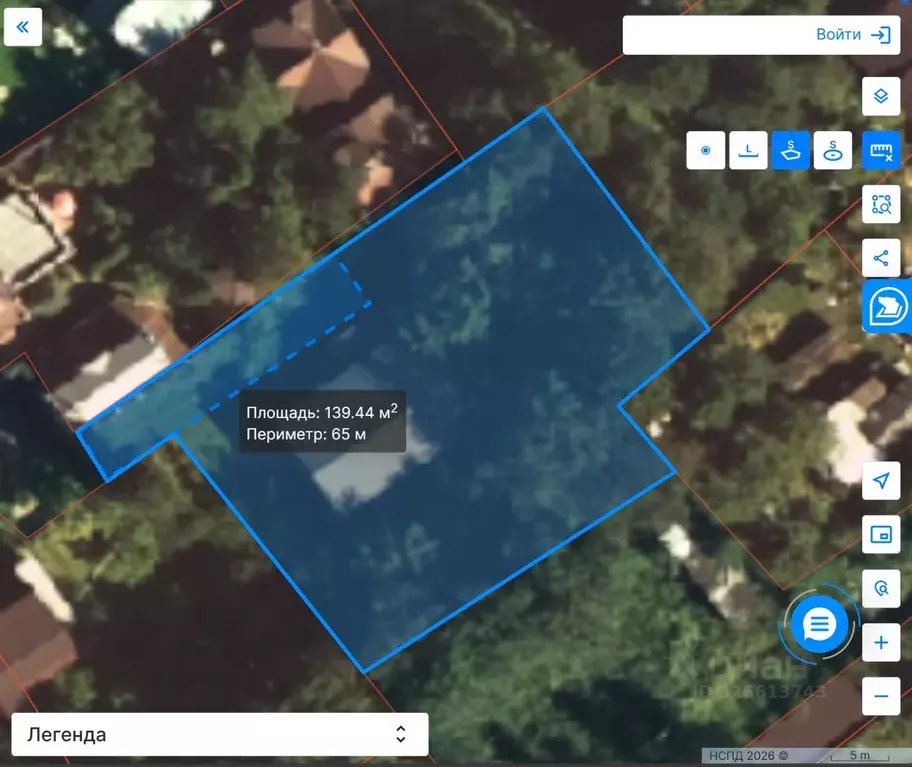
Task: Click the share map icon
Action: tap(881, 258)
